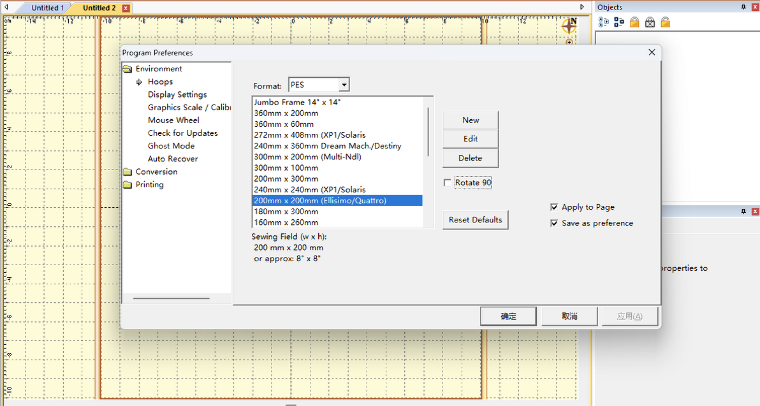760x406 pixels.
Task: Open Display Settings preferences
Action: (x=177, y=94)
